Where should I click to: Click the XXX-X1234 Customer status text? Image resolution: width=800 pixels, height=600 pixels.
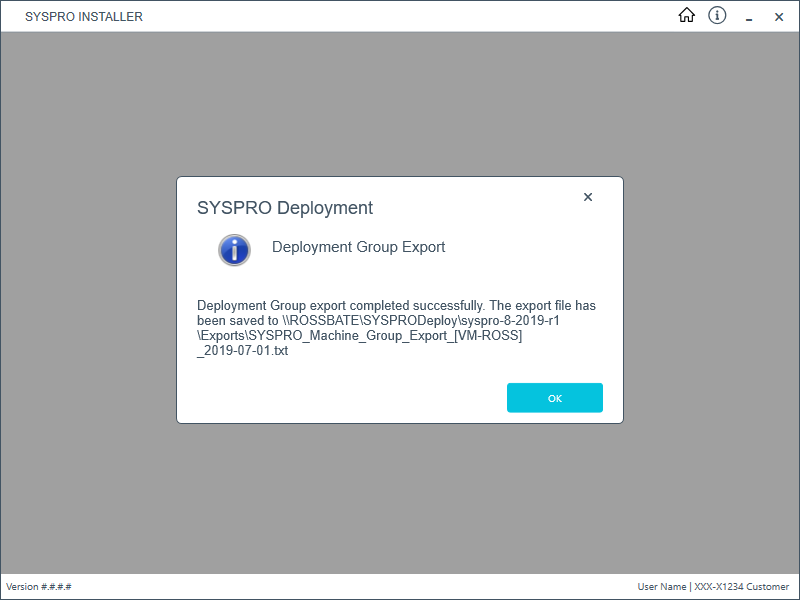coord(742,586)
